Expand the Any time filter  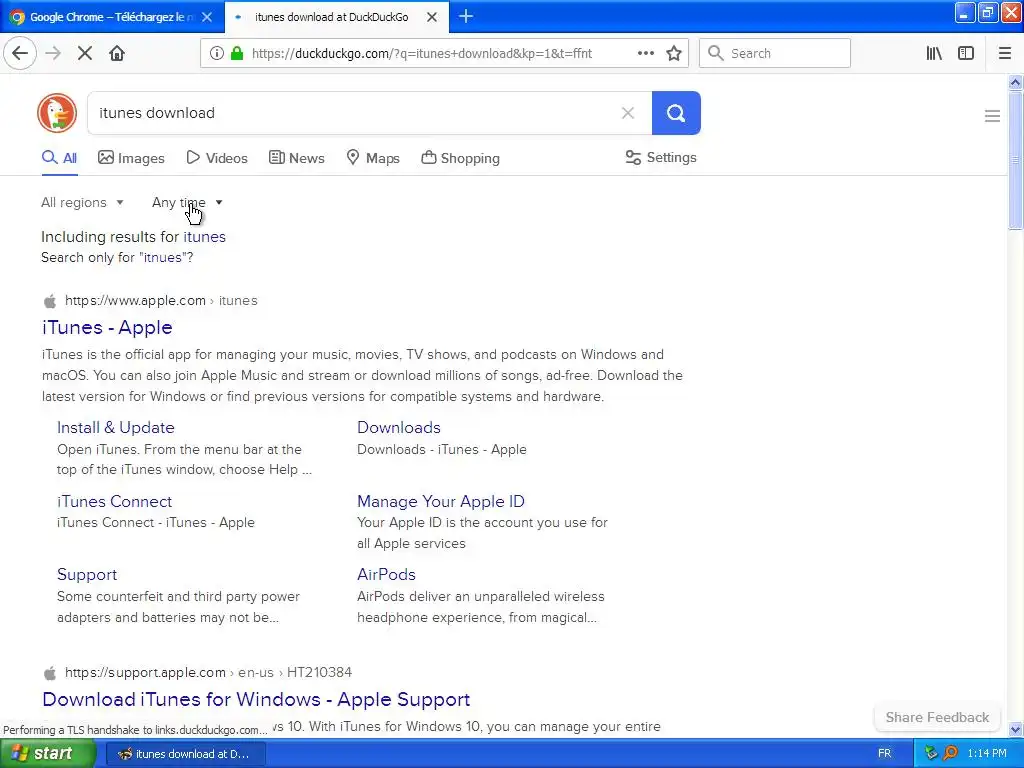click(187, 202)
